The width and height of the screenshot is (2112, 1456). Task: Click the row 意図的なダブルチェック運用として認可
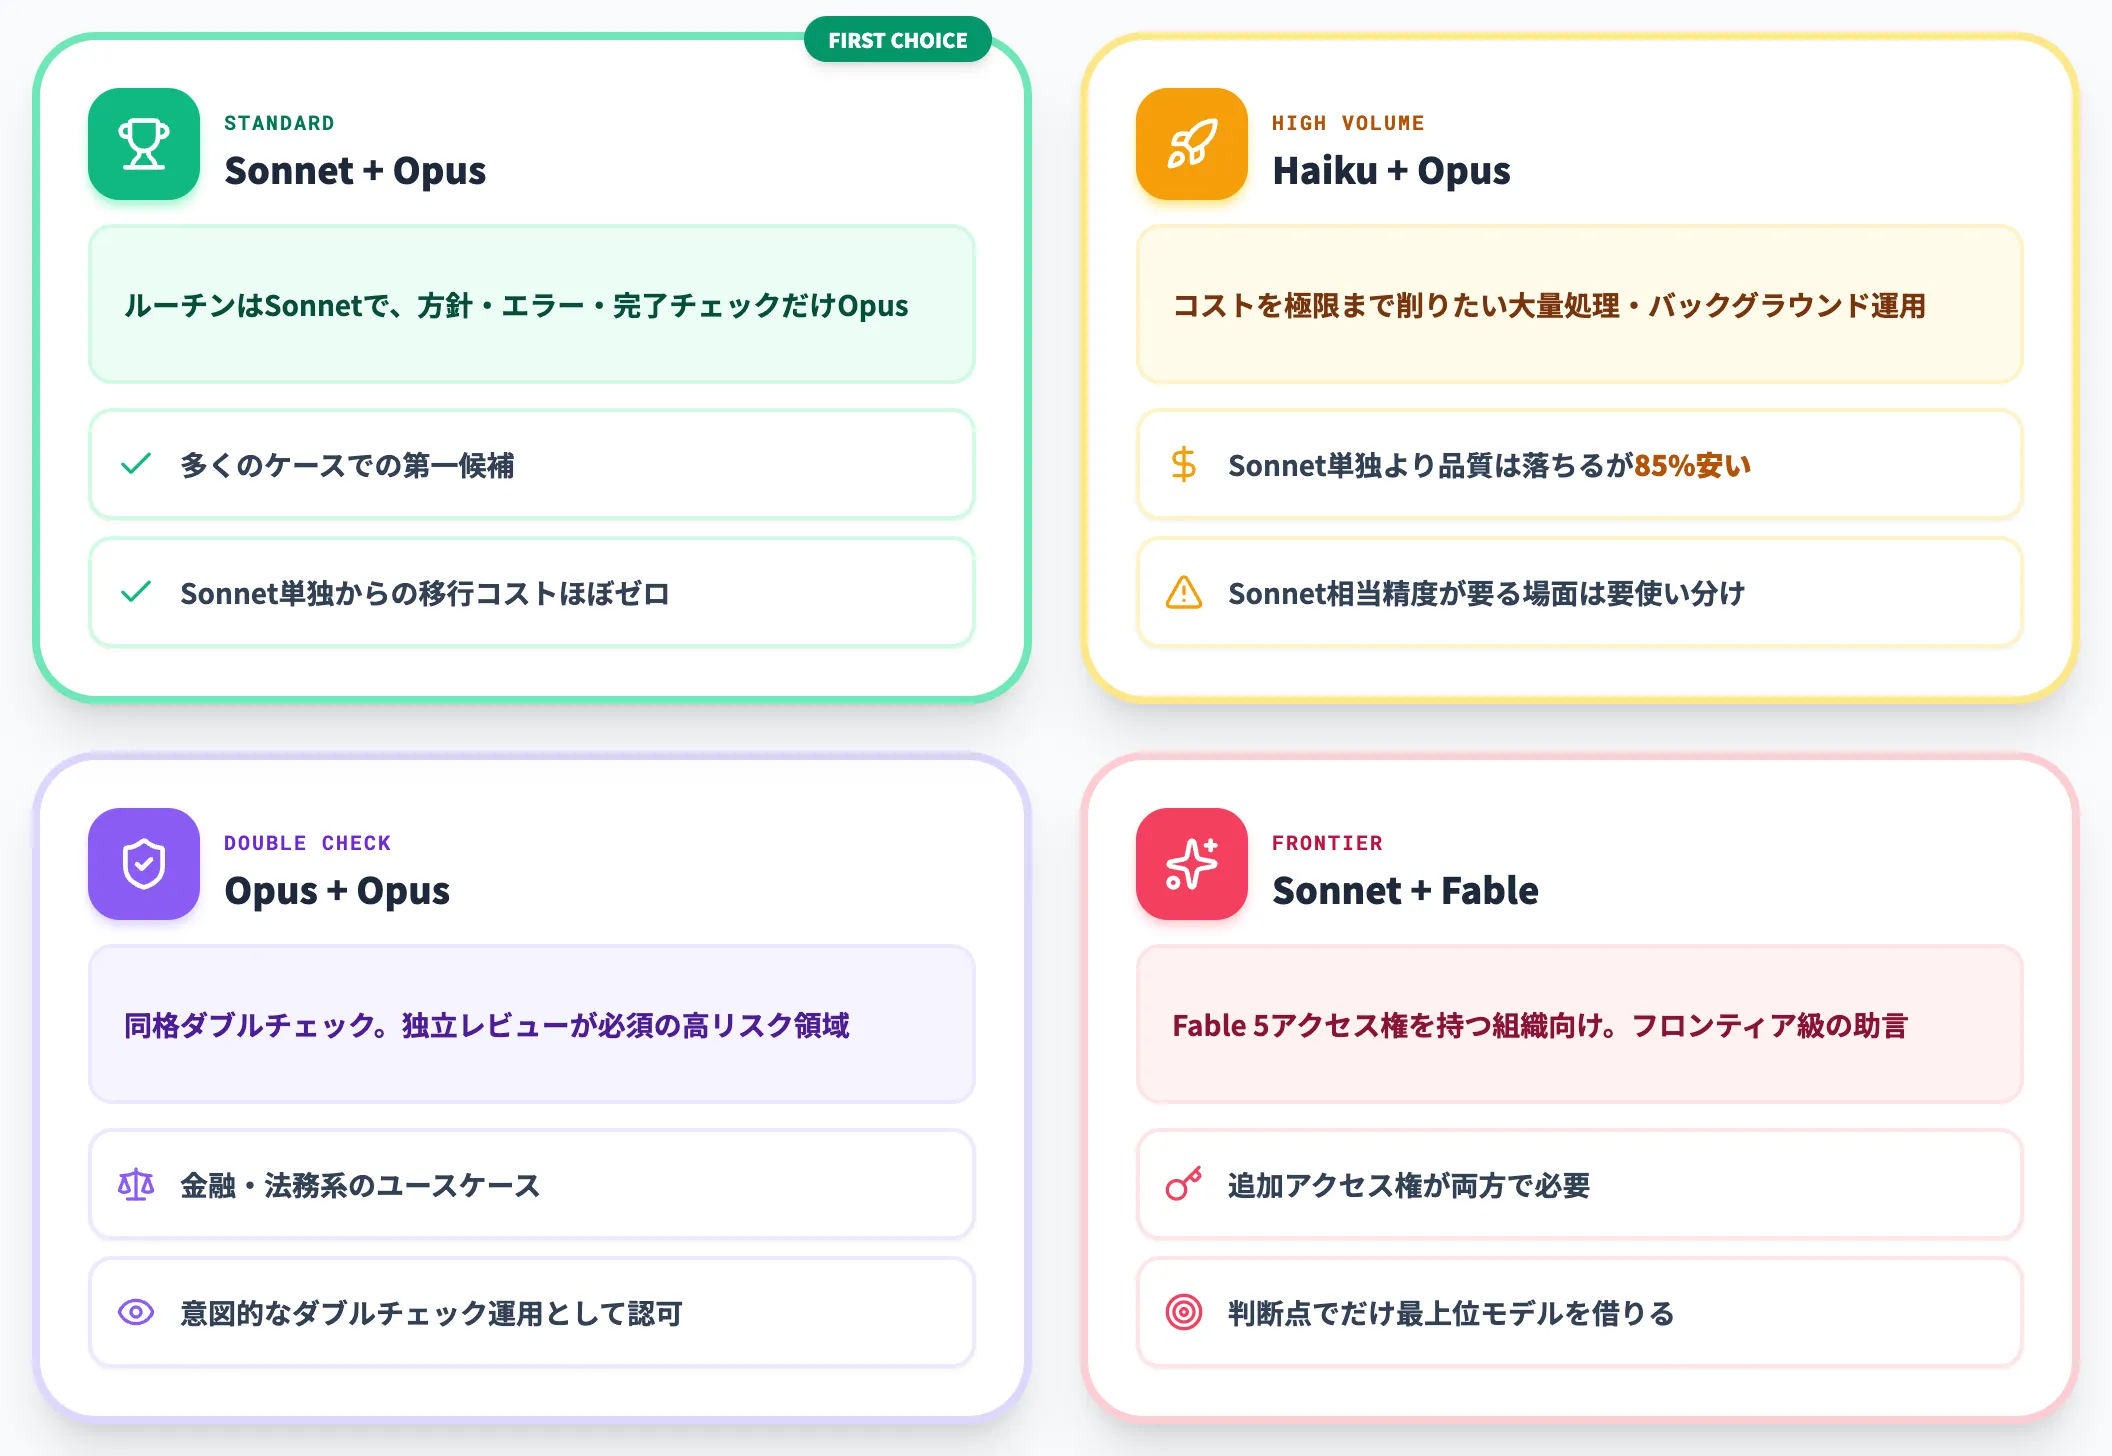532,1312
